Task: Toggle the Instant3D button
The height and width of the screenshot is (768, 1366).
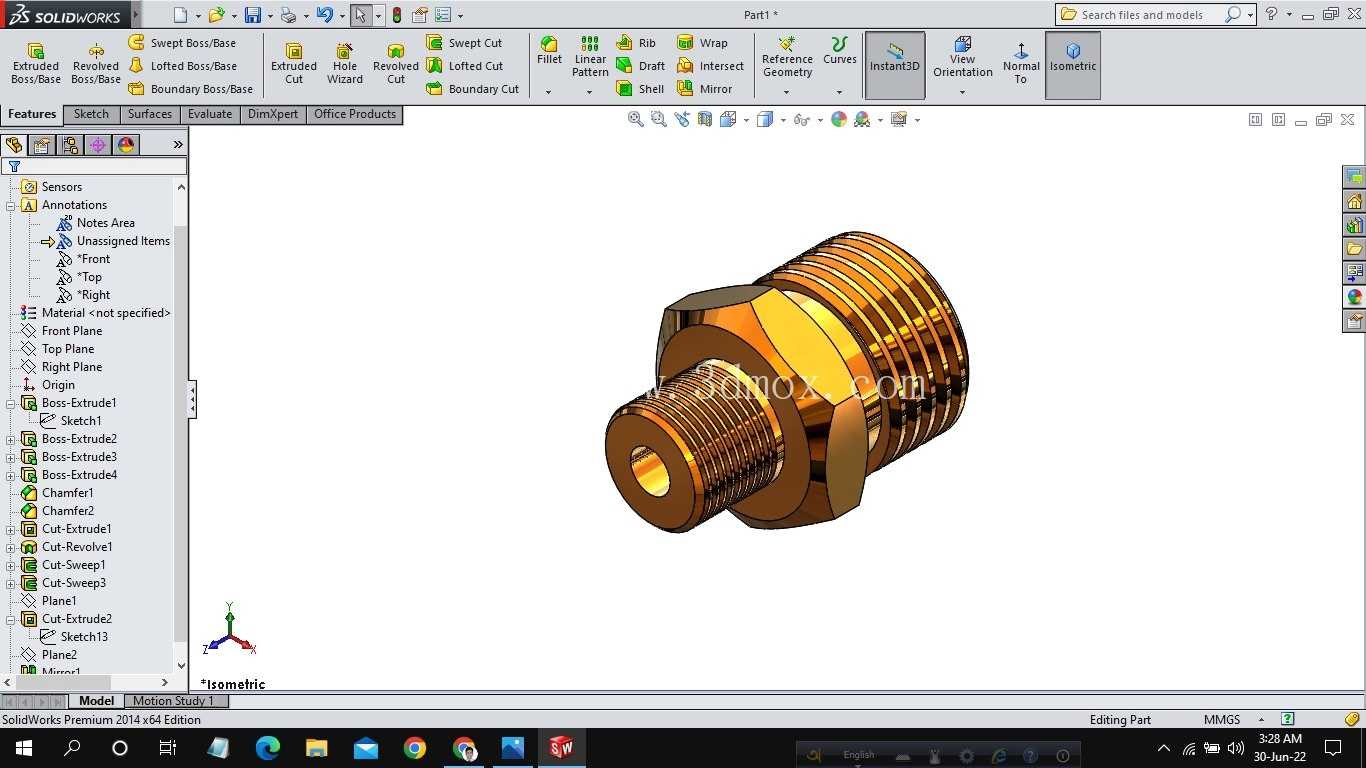Action: click(x=895, y=65)
